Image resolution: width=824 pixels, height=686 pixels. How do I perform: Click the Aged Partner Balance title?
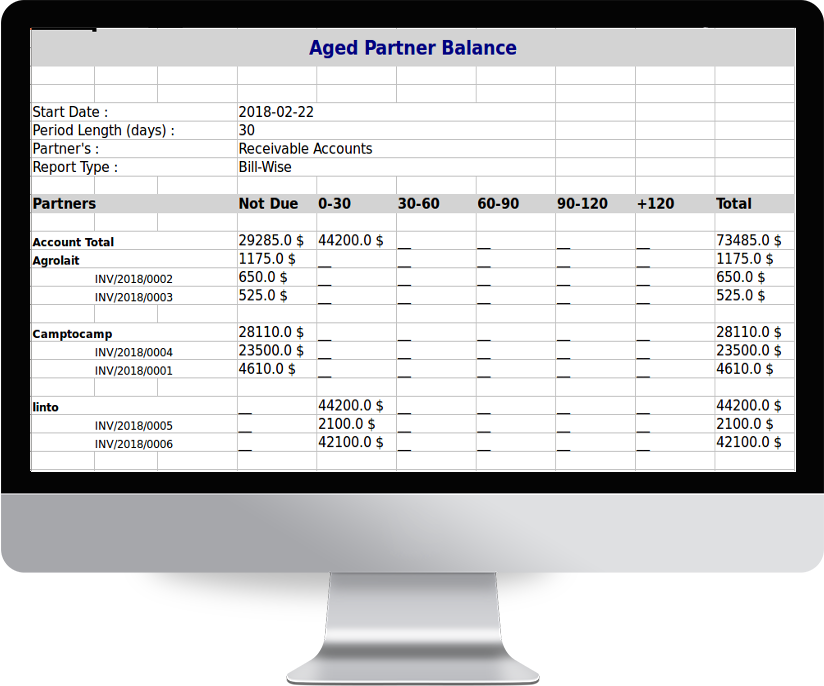pos(413,48)
